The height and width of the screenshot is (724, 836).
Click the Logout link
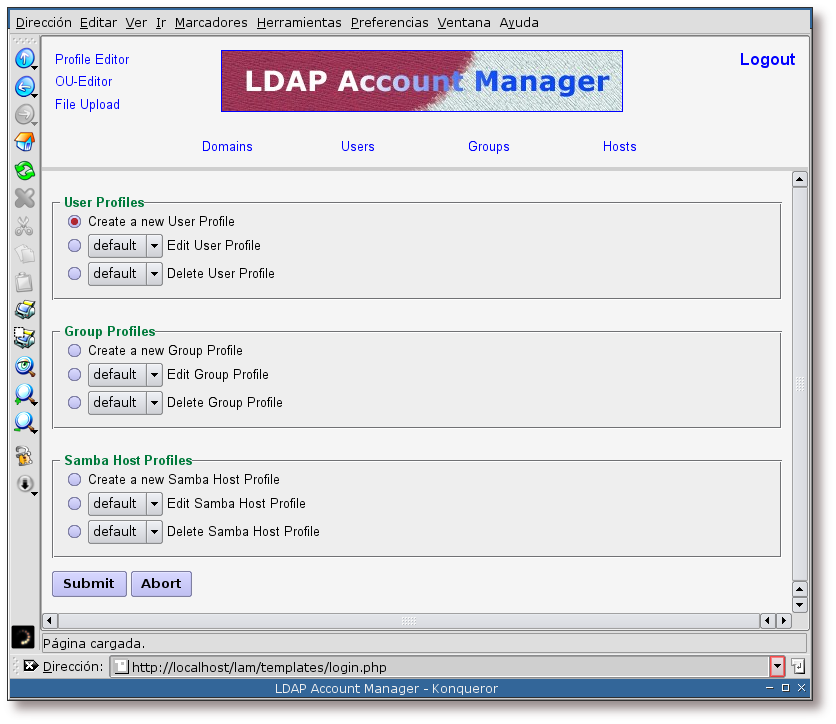tap(767, 60)
